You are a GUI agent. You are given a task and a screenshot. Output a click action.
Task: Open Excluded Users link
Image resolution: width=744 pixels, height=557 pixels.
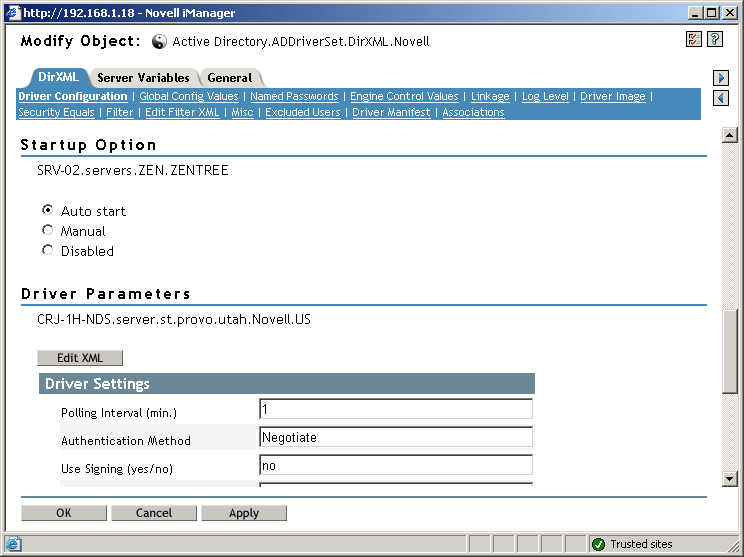pyautogui.click(x=303, y=112)
